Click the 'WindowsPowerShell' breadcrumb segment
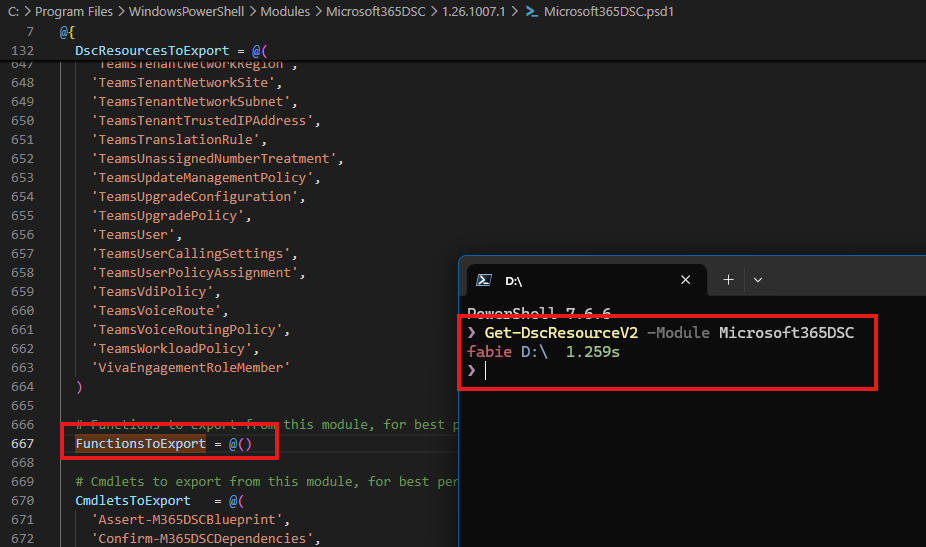 click(x=186, y=11)
